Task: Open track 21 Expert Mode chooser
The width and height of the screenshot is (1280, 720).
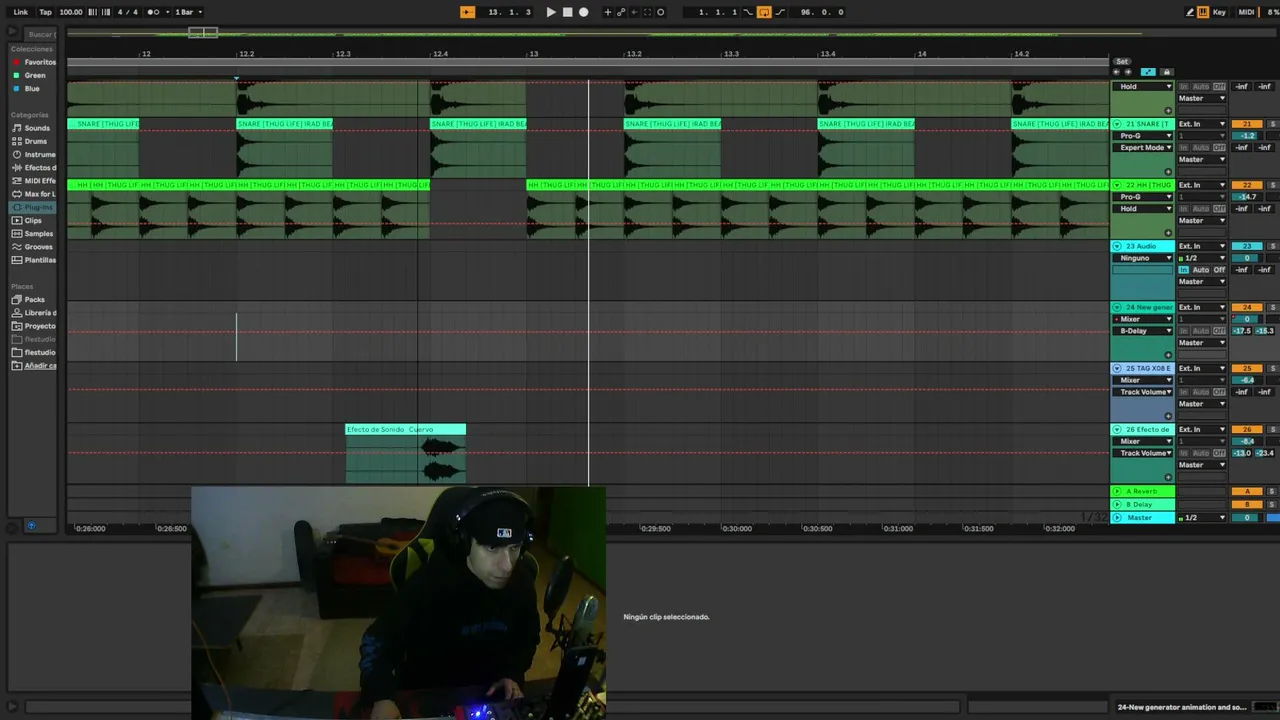Action: click(x=1143, y=148)
